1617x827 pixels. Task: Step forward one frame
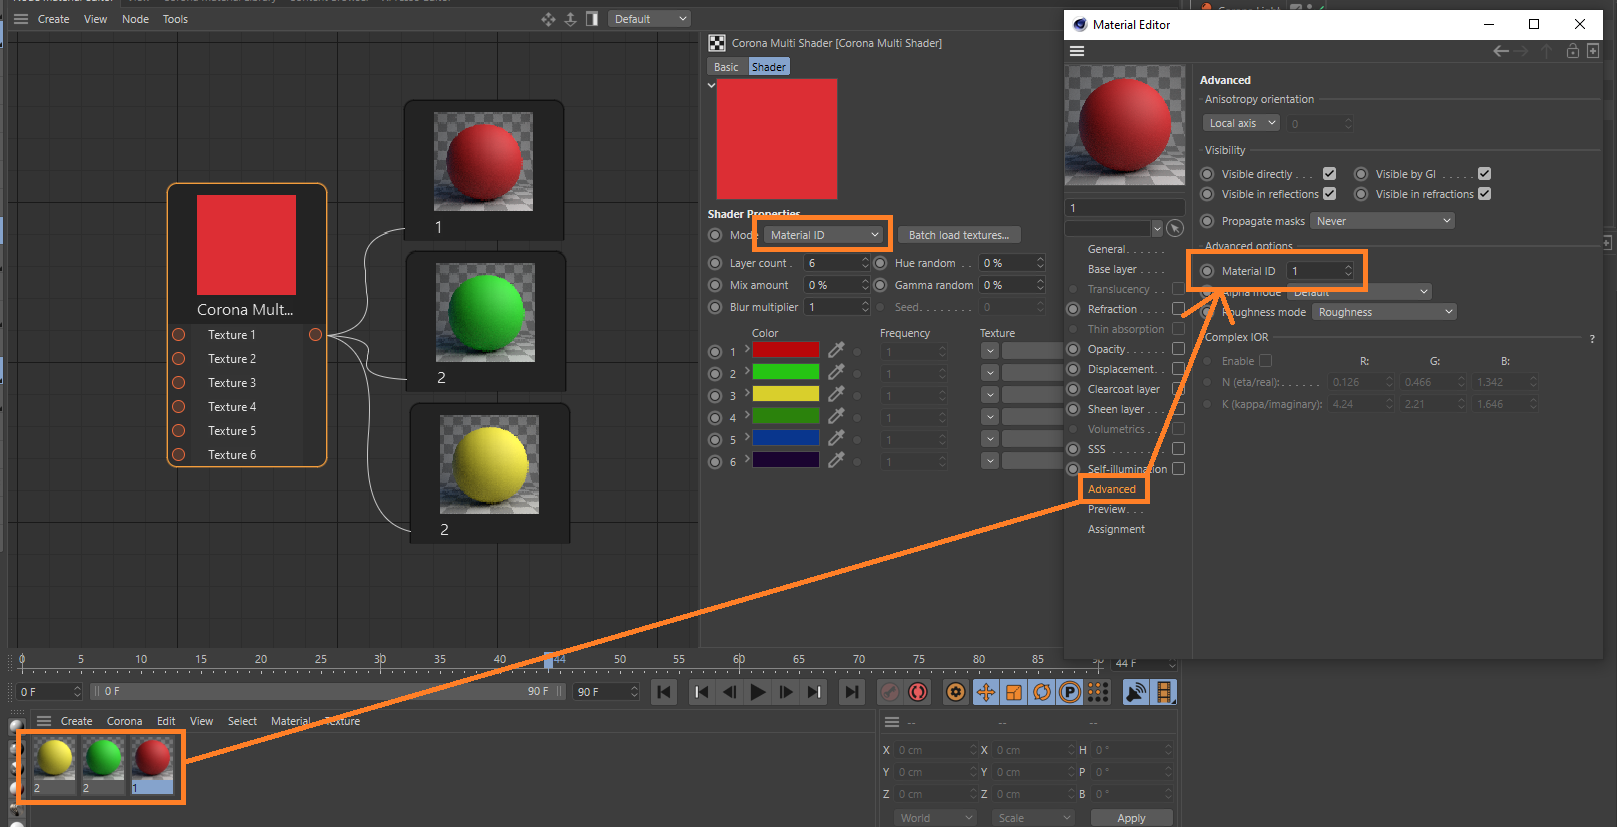coord(786,692)
